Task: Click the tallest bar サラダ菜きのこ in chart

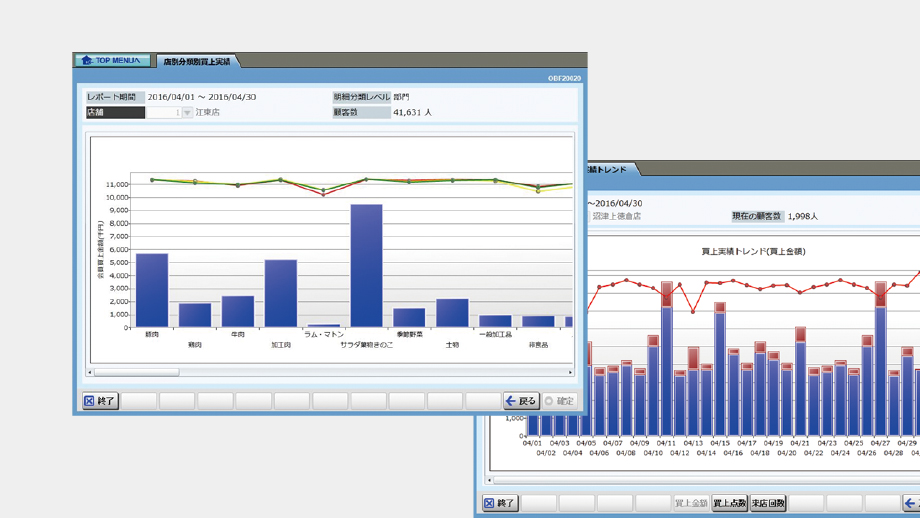Action: pyautogui.click(x=366, y=266)
